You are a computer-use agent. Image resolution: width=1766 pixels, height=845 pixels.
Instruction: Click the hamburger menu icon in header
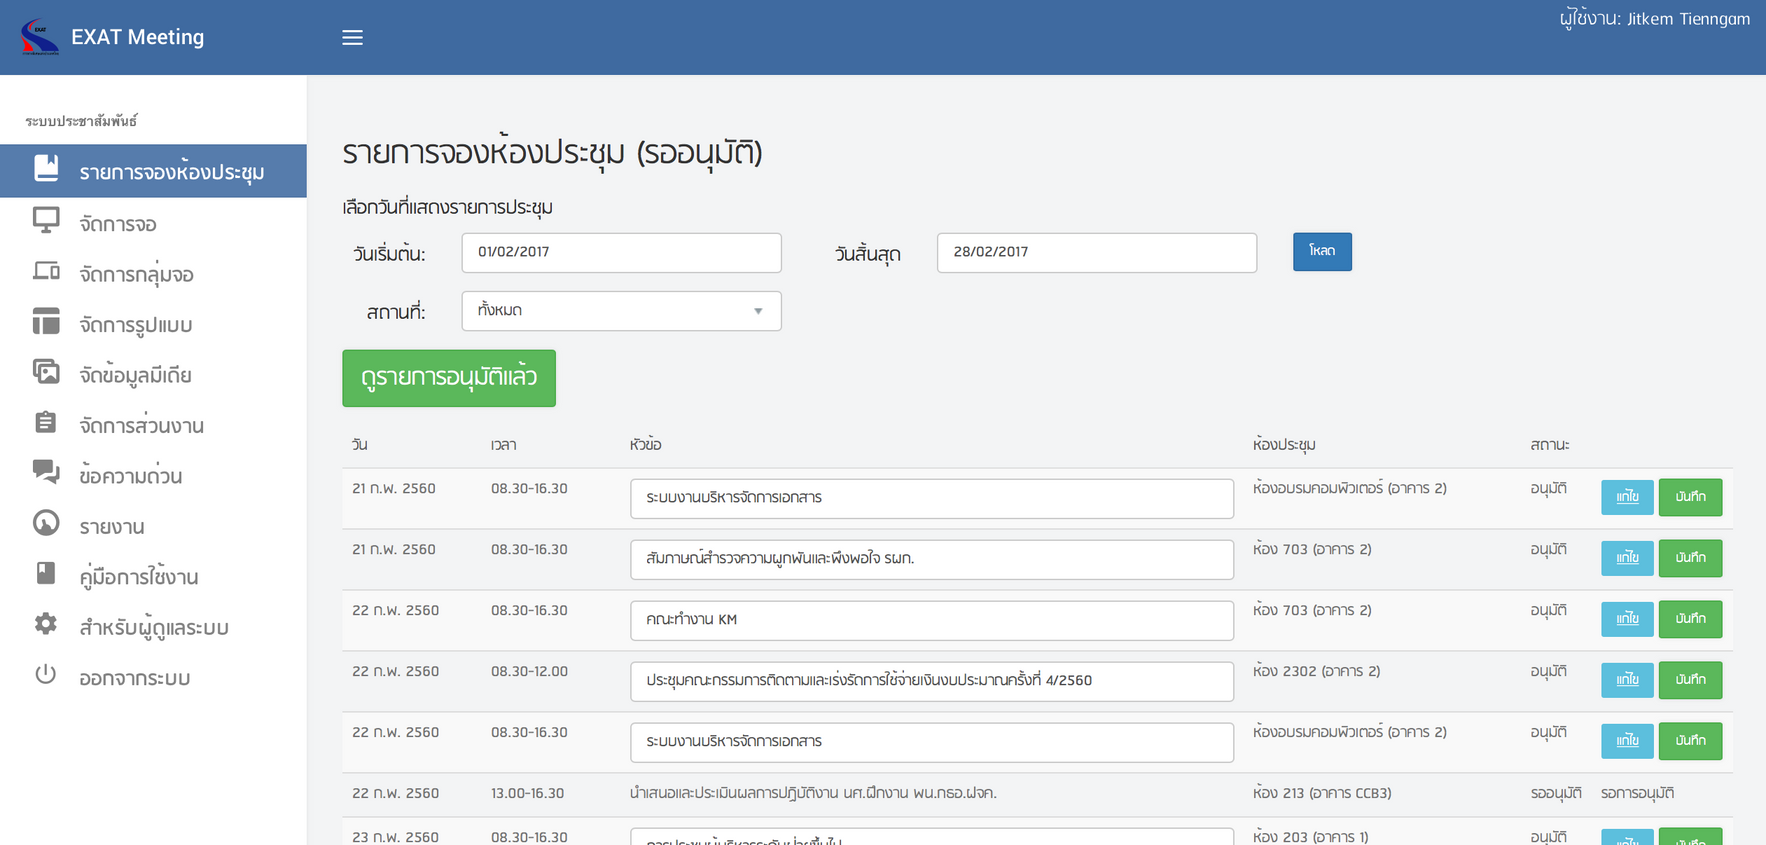pyautogui.click(x=352, y=38)
